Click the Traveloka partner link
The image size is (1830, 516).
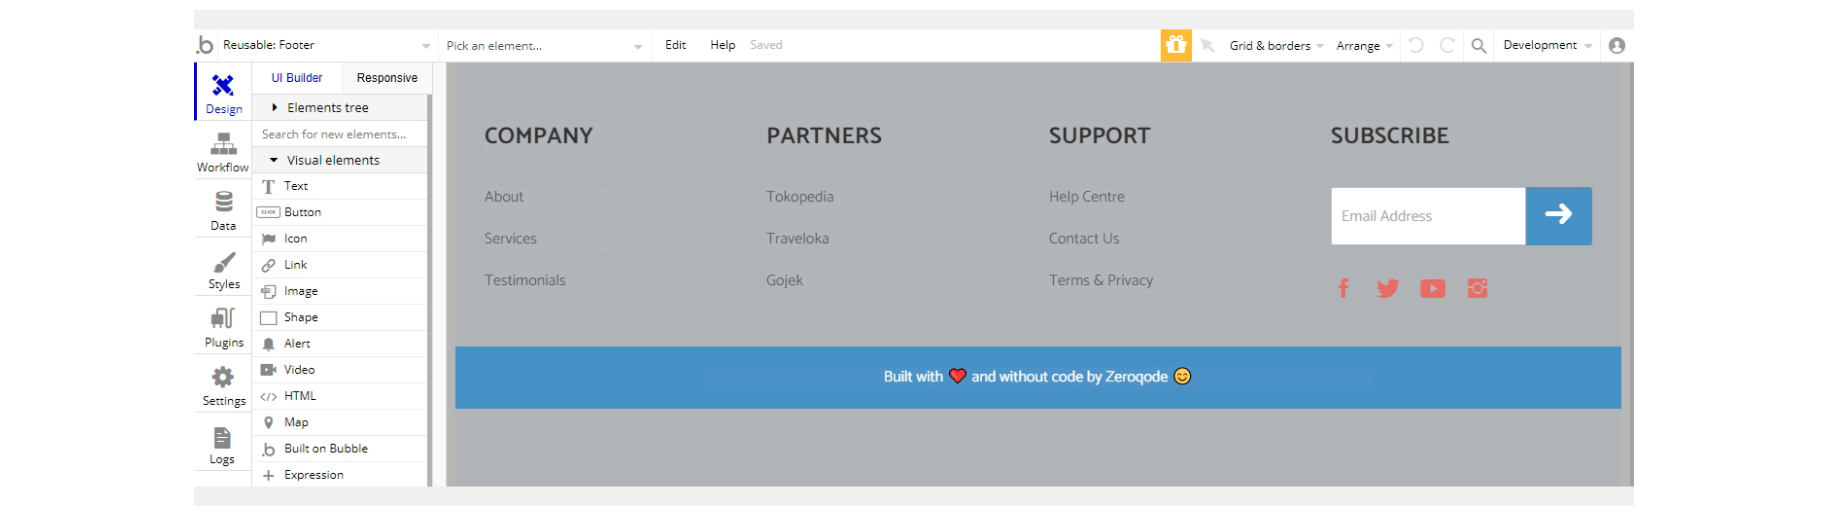[x=797, y=239]
